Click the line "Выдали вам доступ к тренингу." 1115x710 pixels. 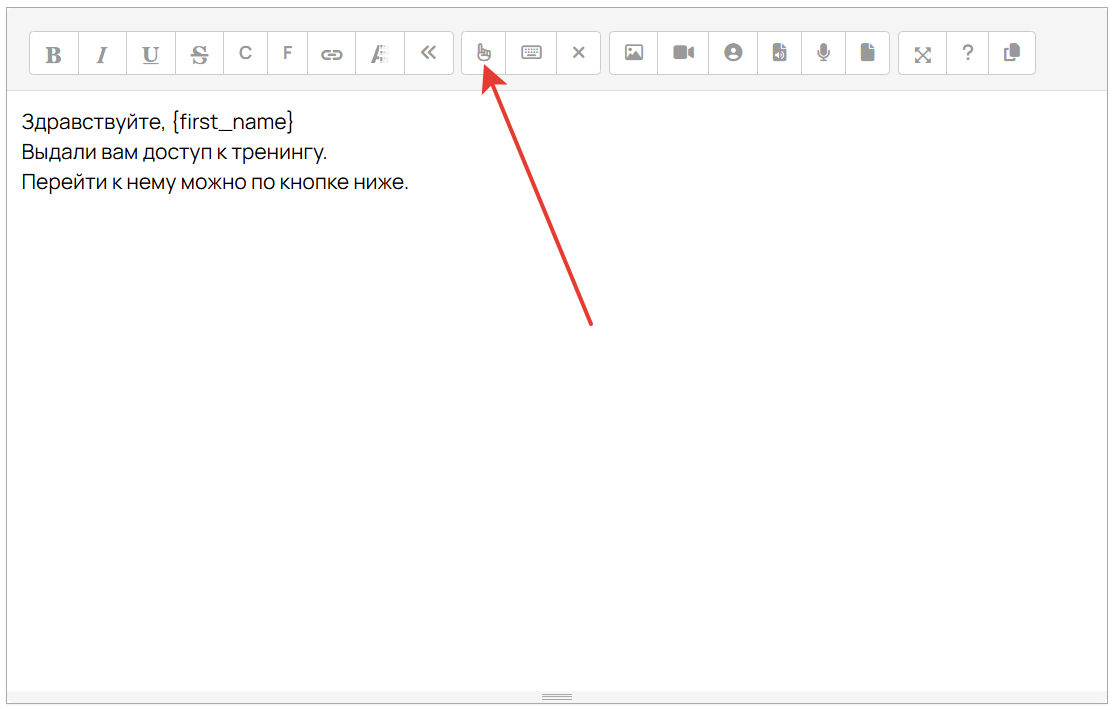[x=174, y=152]
